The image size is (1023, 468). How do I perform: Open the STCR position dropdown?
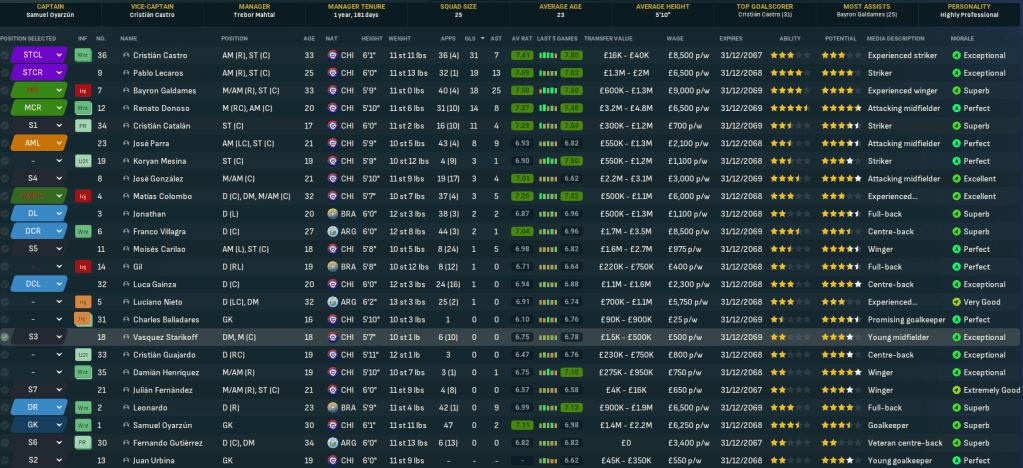click(60, 73)
